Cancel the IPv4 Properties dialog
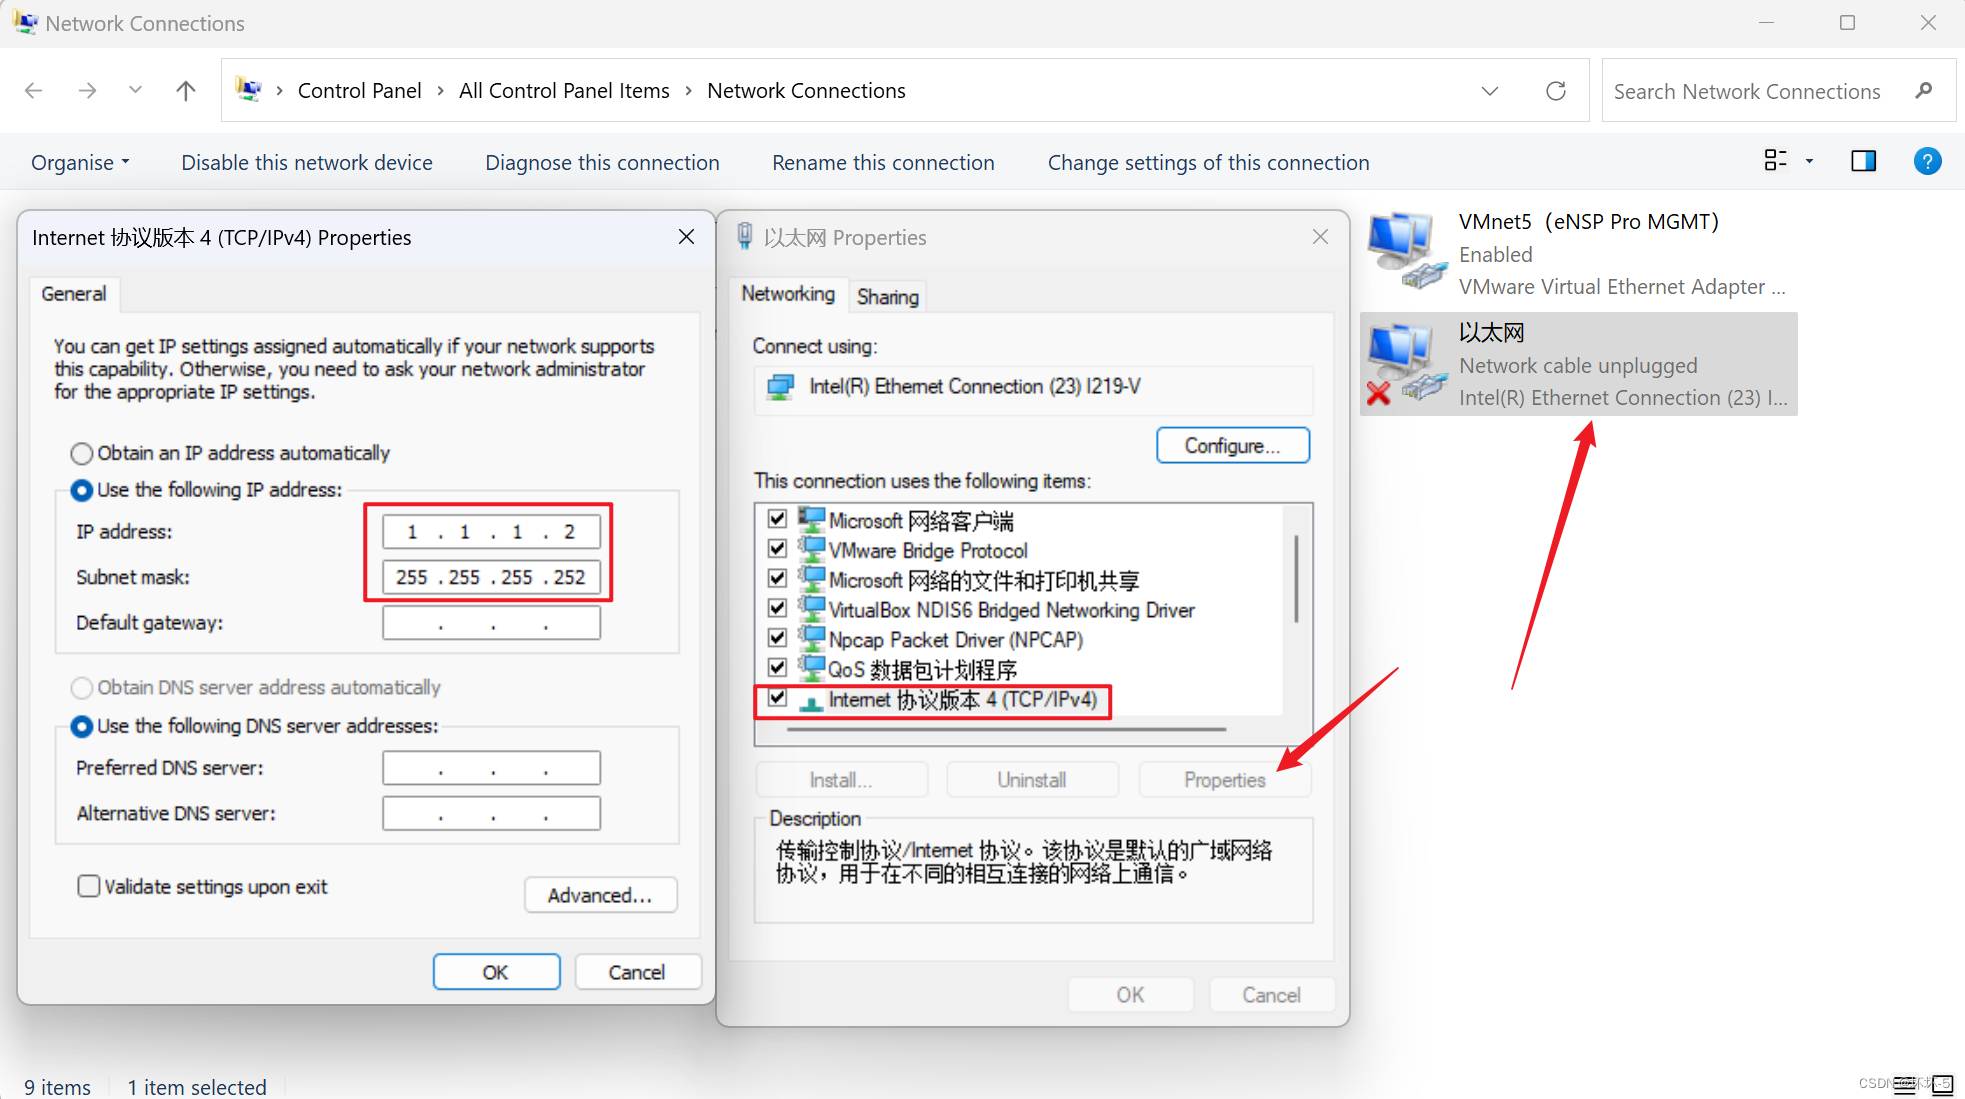1965x1099 pixels. click(637, 972)
